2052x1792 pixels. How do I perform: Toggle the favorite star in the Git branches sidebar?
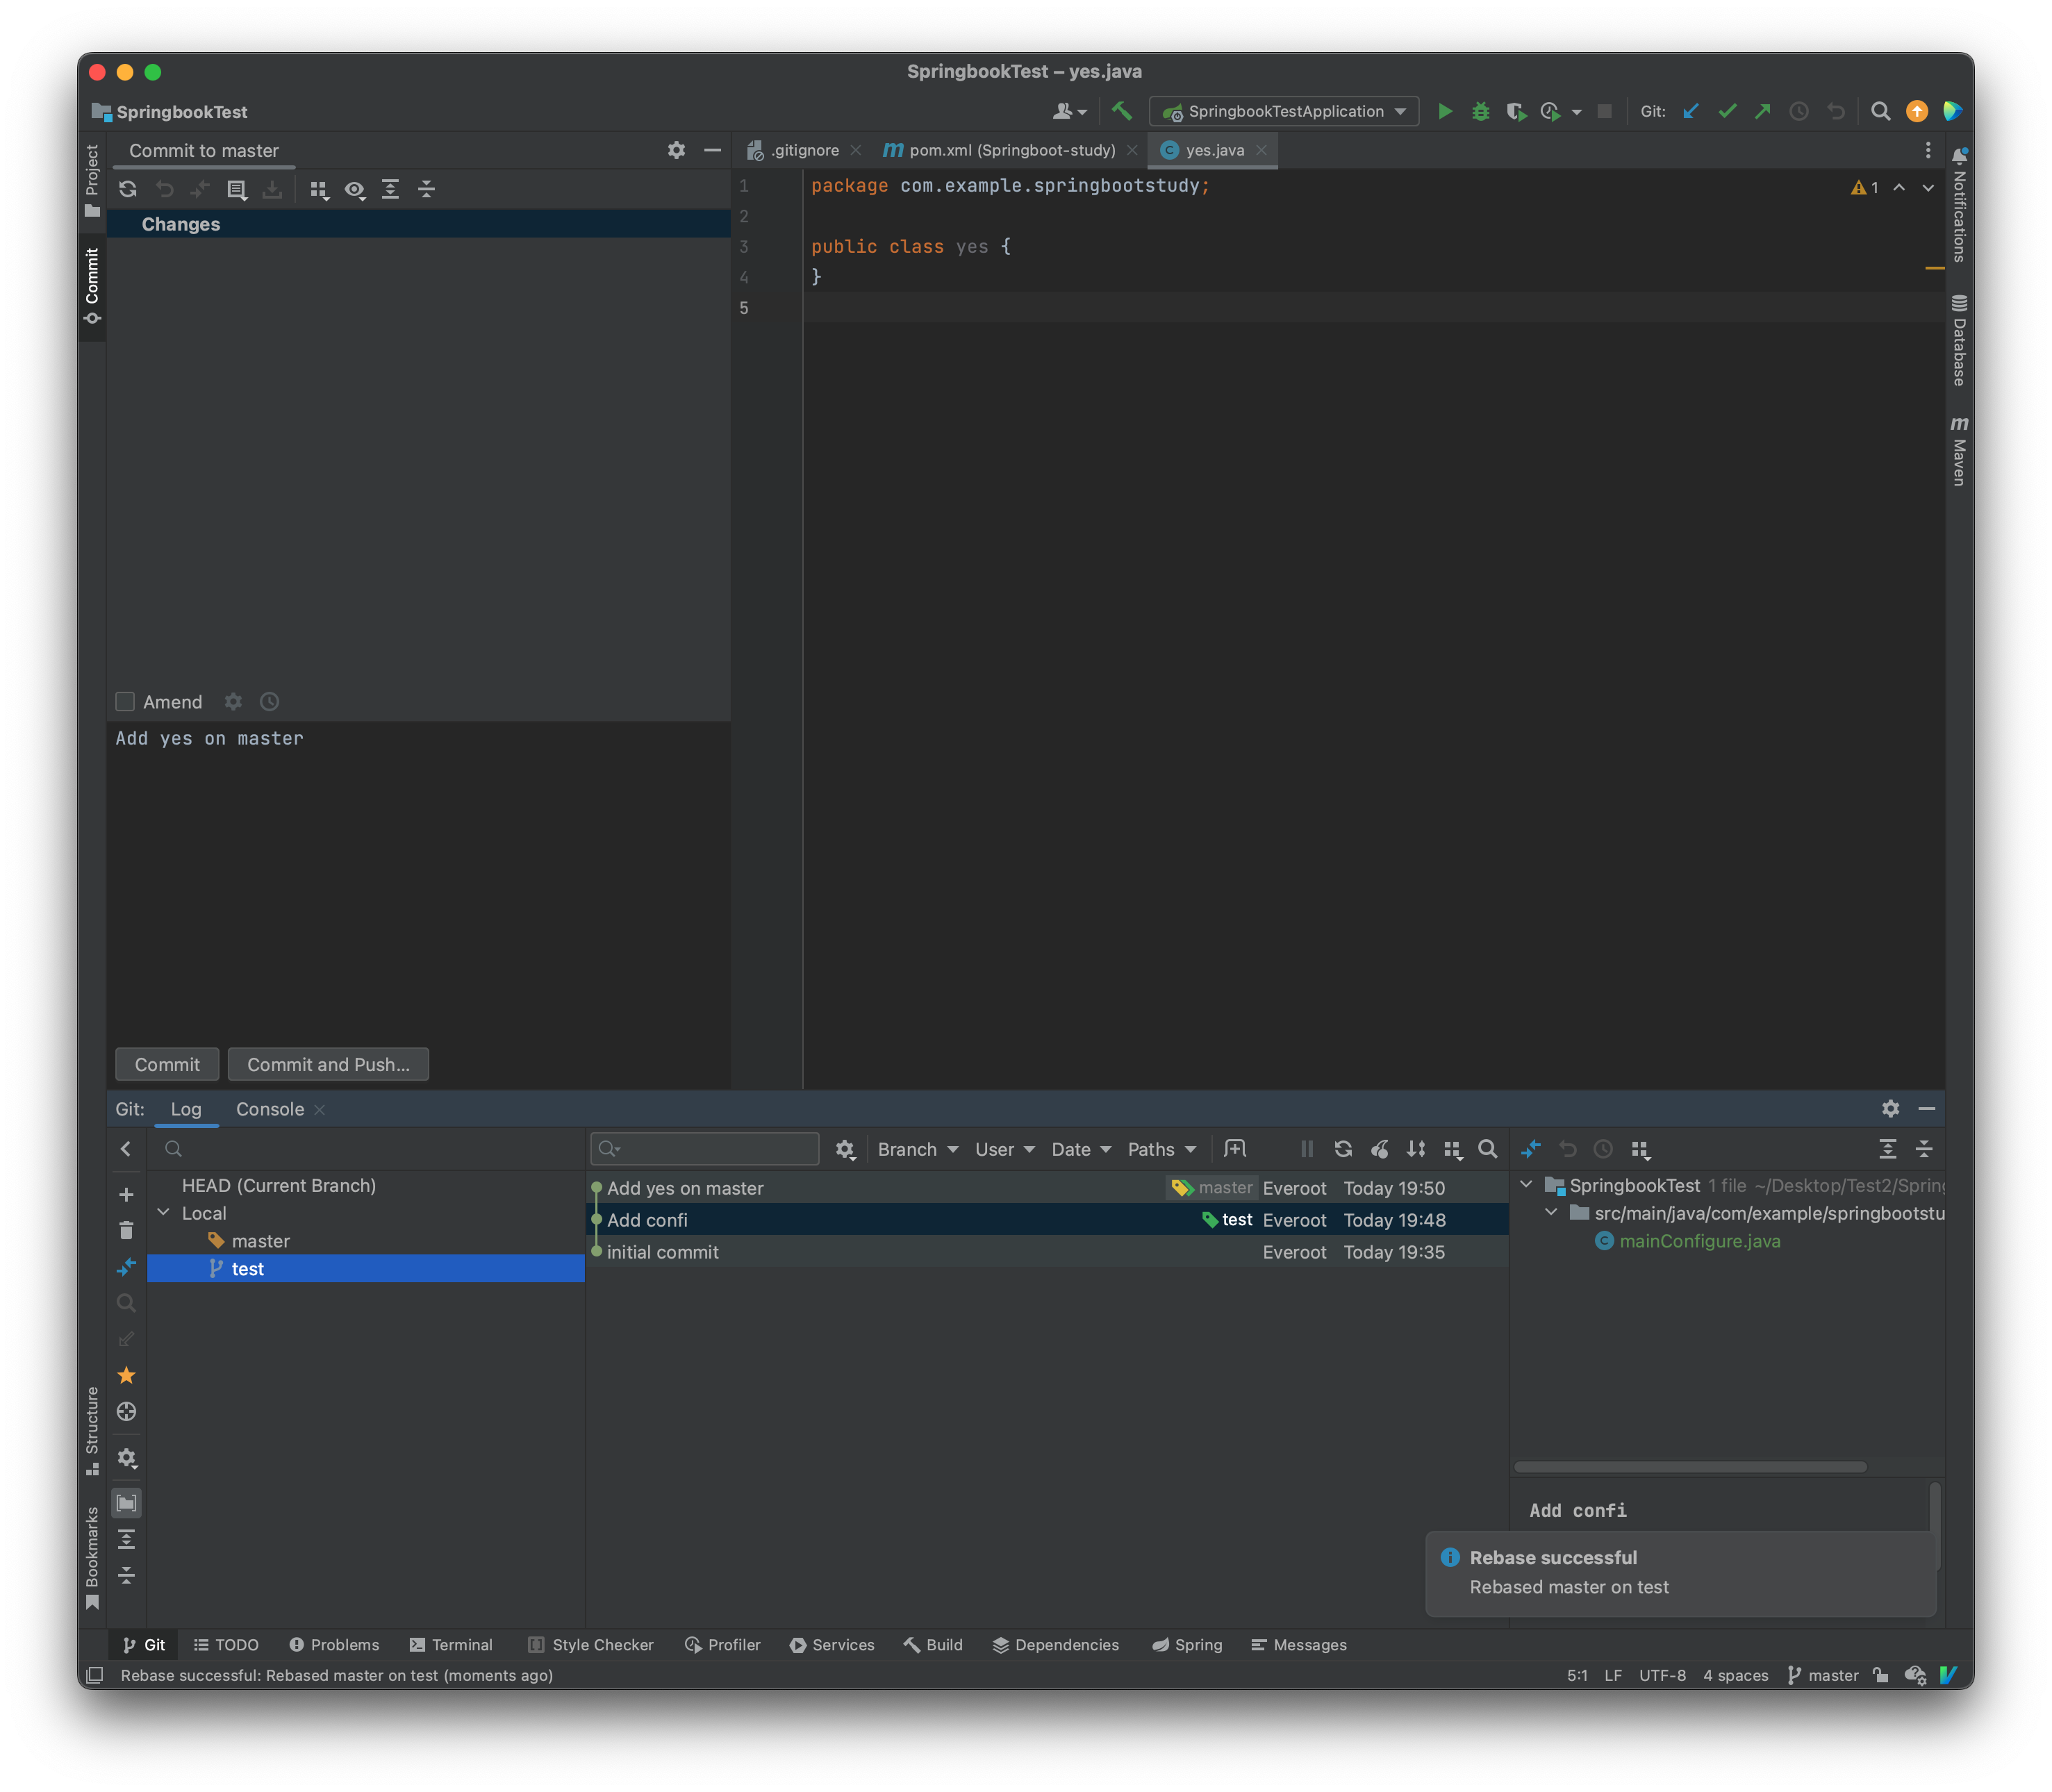coord(126,1376)
